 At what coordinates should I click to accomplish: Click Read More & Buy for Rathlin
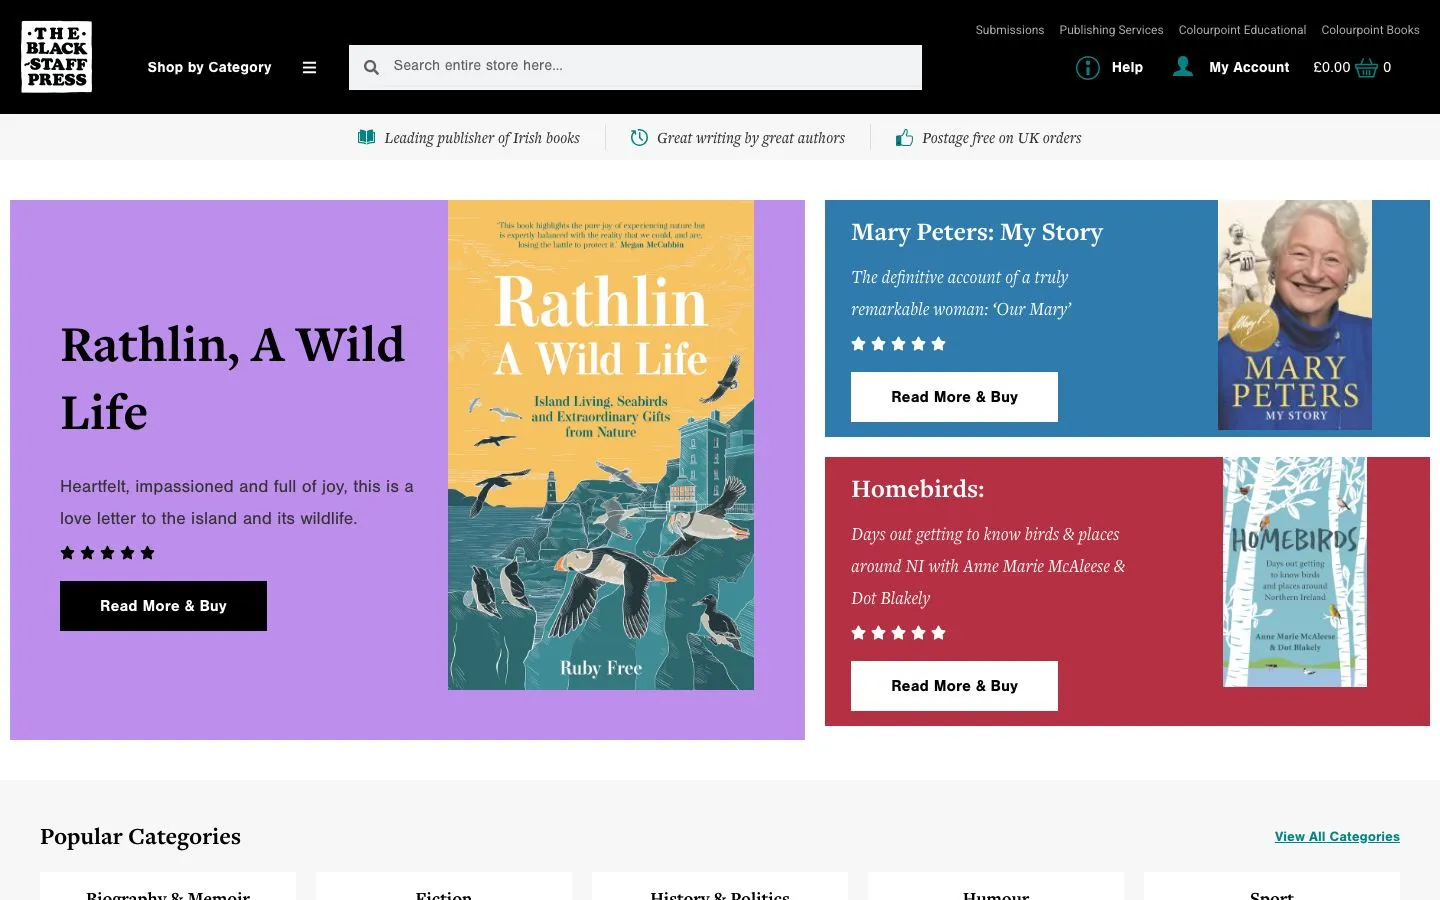coord(163,606)
